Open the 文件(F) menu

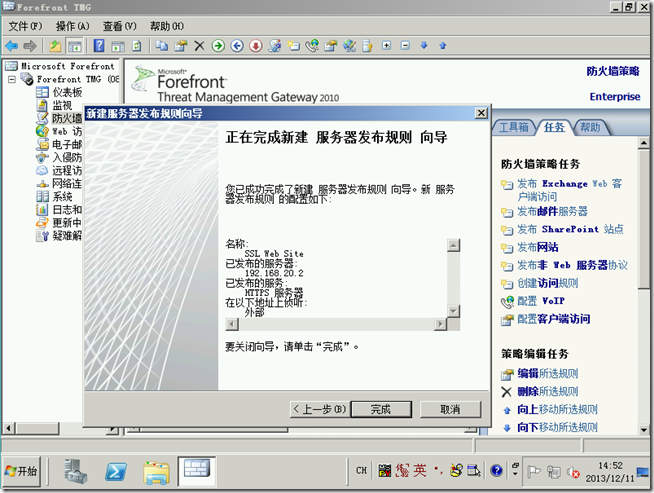coord(25,26)
